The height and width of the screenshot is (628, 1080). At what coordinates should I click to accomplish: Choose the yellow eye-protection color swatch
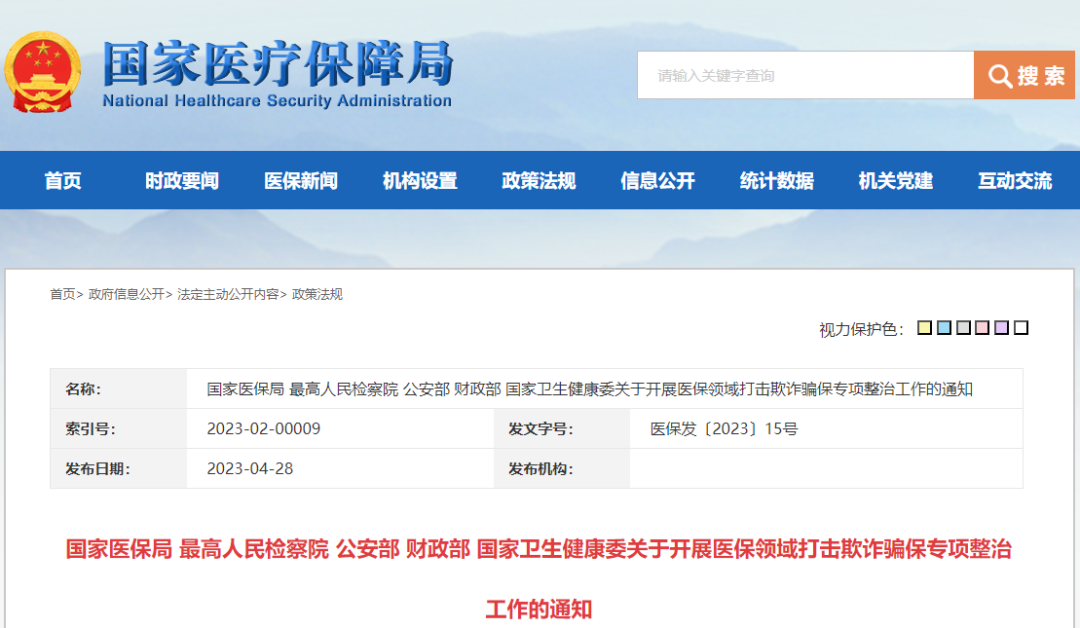coord(924,328)
